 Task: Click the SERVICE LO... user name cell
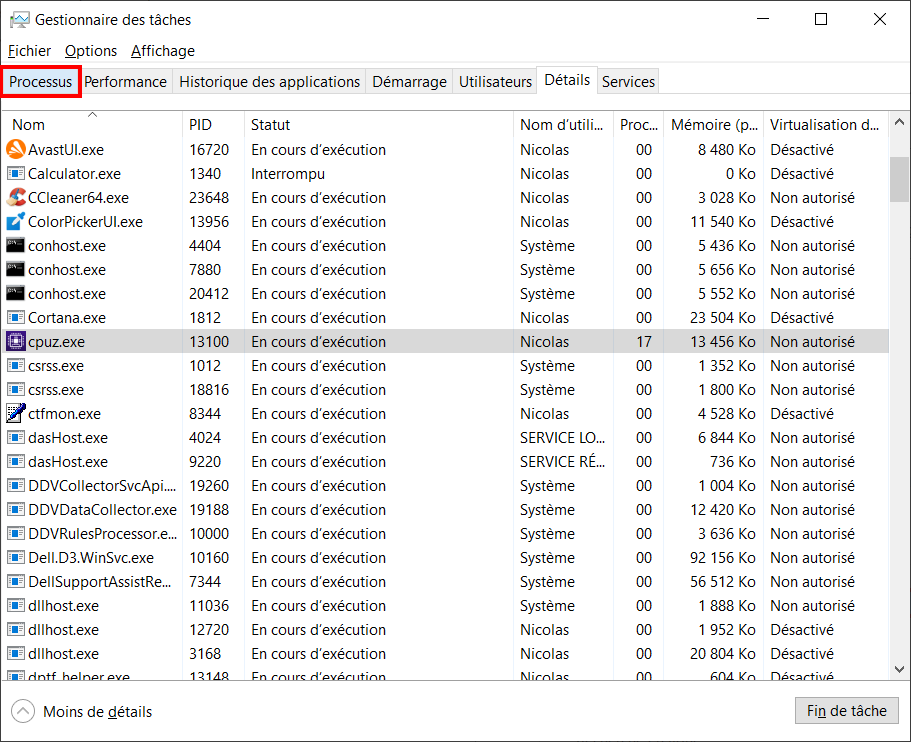pyautogui.click(x=562, y=438)
